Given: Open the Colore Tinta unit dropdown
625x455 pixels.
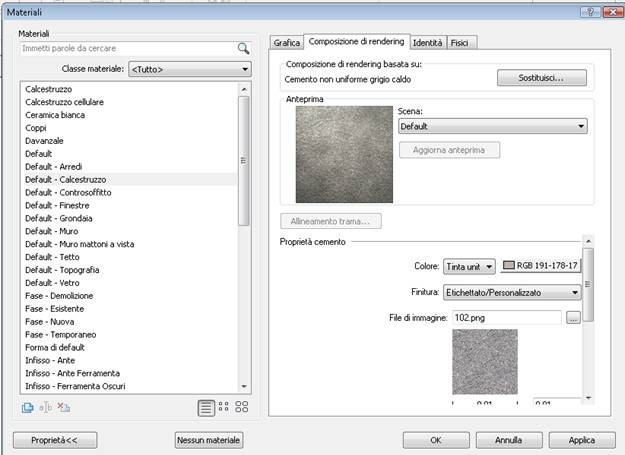Looking at the screenshot, I should click(x=469, y=266).
